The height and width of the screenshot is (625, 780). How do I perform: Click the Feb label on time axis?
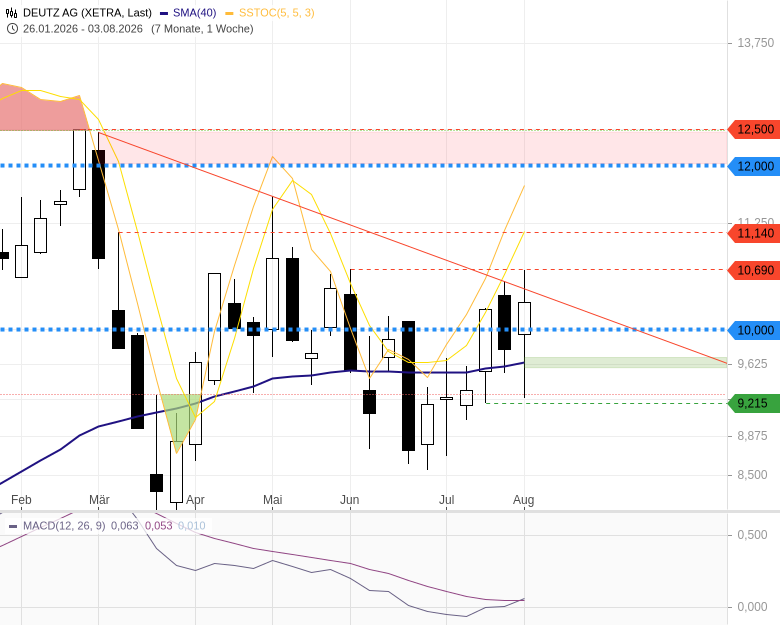pyautogui.click(x=21, y=500)
